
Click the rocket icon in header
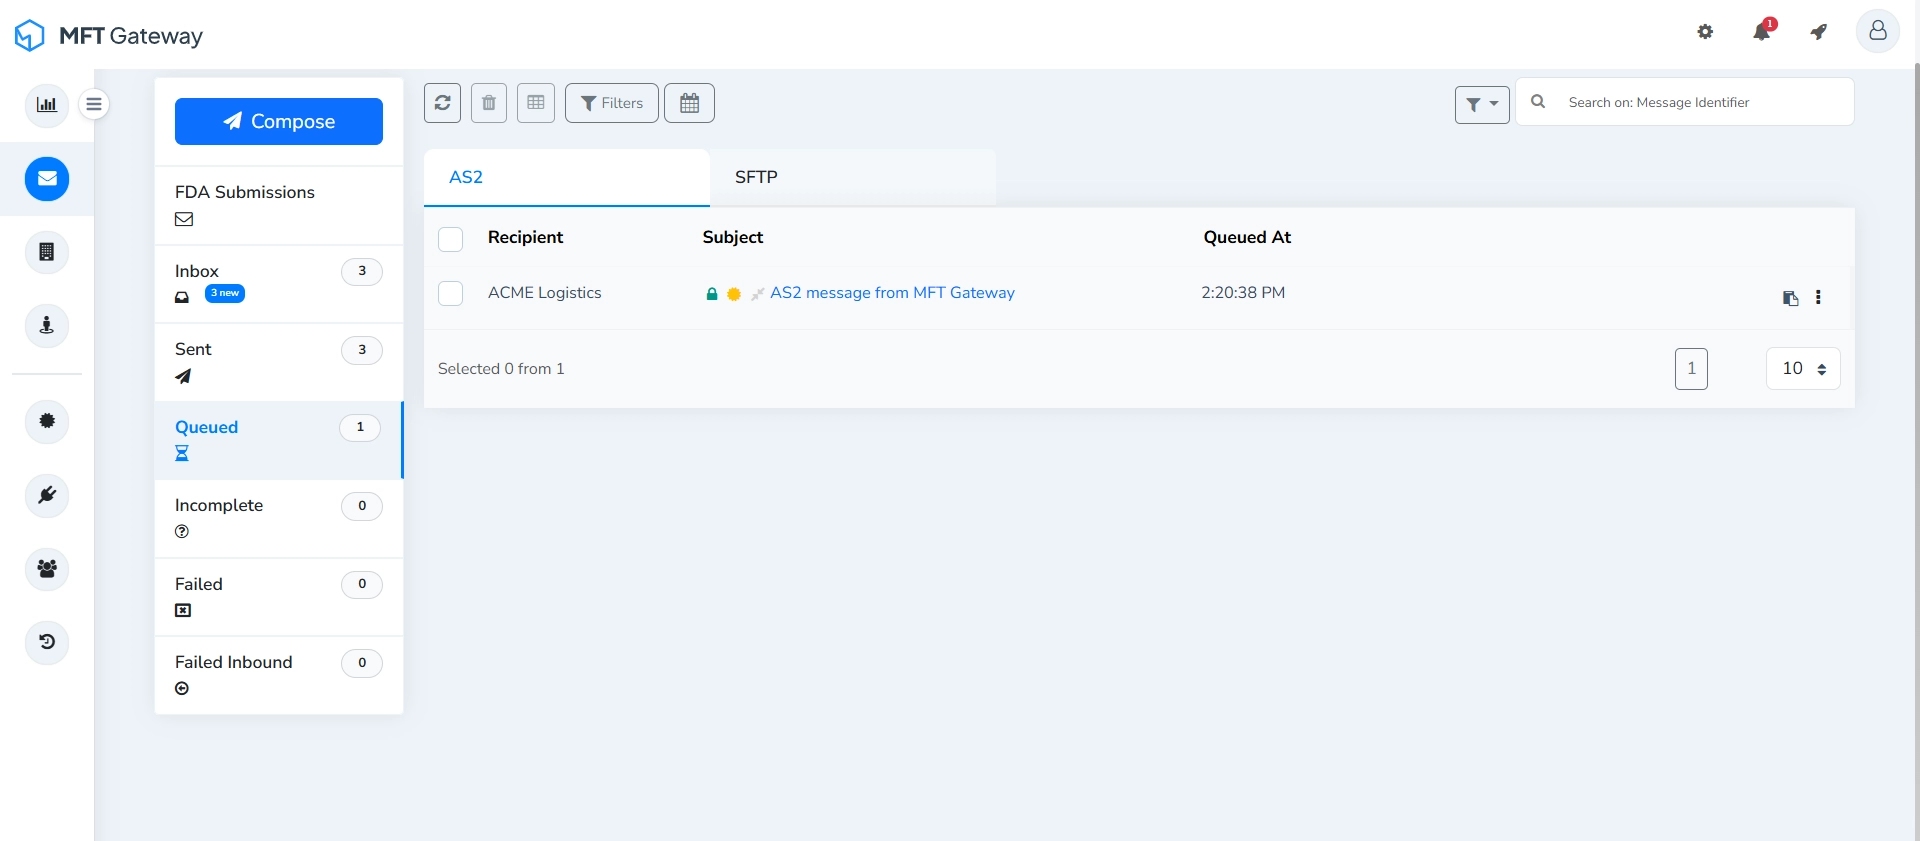pos(1819,32)
